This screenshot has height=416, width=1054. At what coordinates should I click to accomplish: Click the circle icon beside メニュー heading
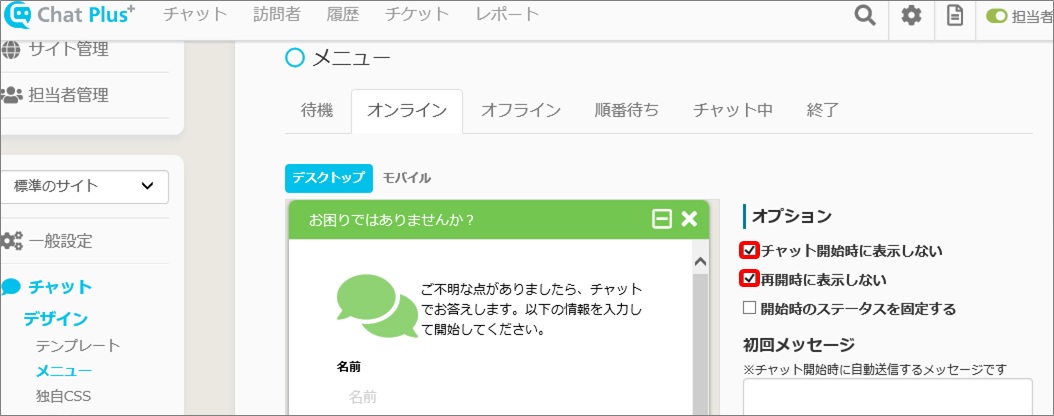pos(294,58)
